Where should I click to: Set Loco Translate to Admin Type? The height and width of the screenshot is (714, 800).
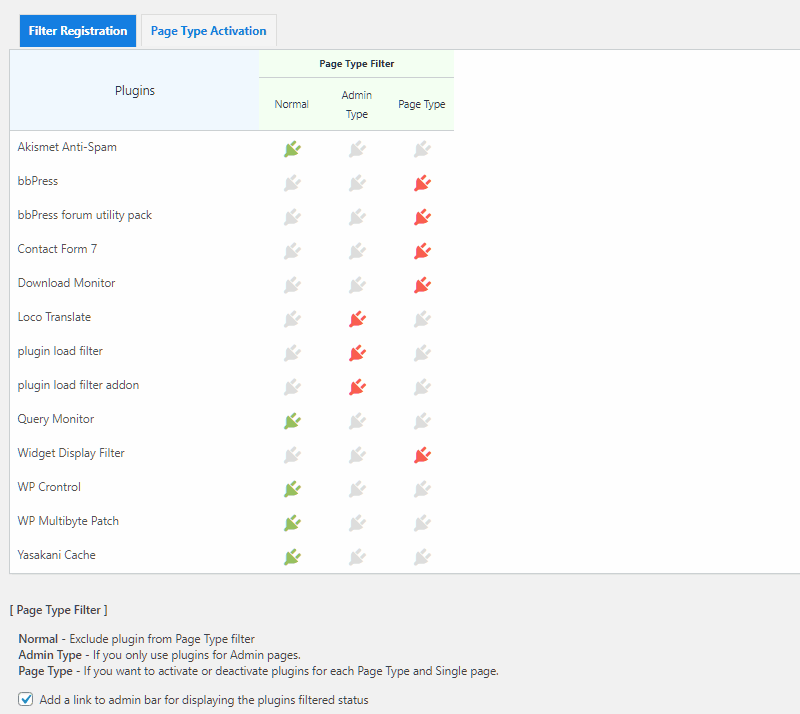(357, 319)
